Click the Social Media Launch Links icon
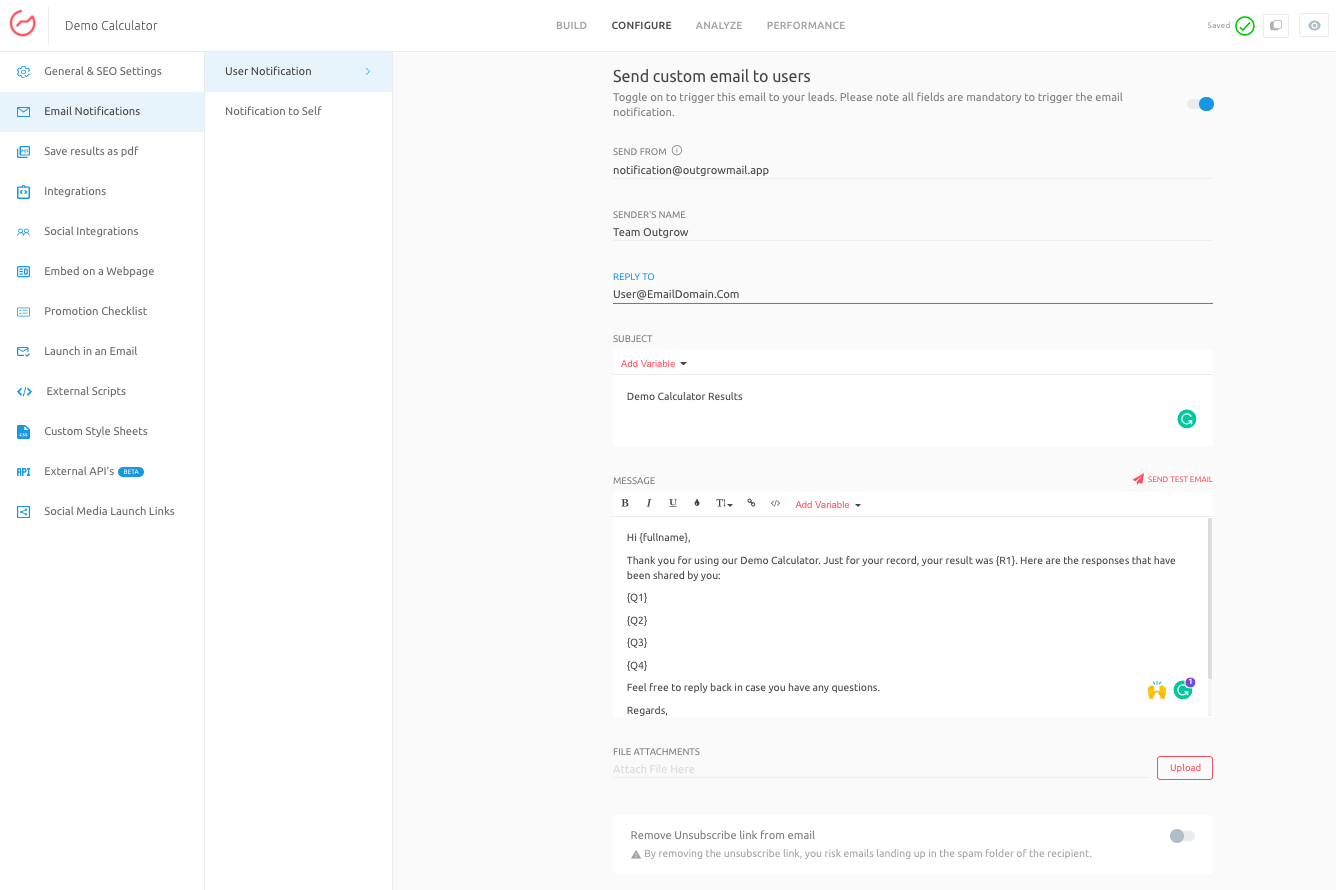This screenshot has width=1336, height=890. pyautogui.click(x=23, y=512)
